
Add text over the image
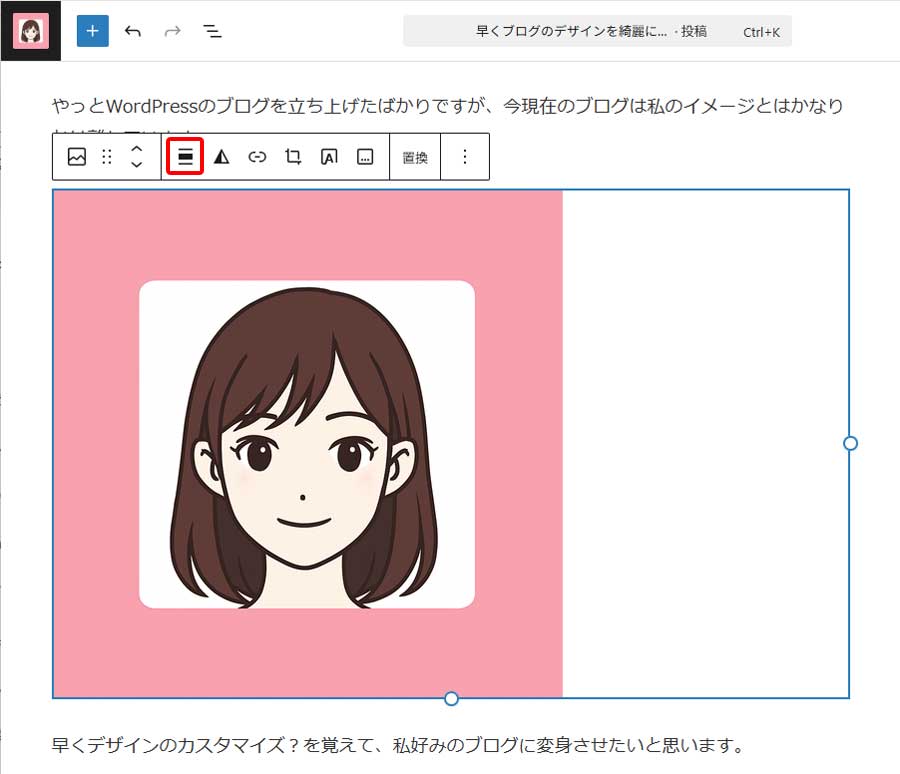328,156
